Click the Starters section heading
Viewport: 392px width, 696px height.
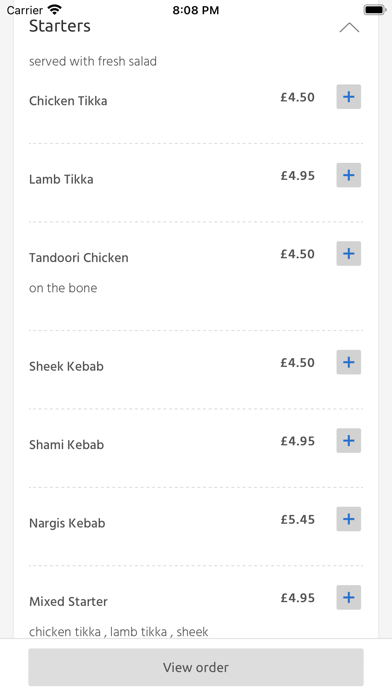(x=60, y=26)
